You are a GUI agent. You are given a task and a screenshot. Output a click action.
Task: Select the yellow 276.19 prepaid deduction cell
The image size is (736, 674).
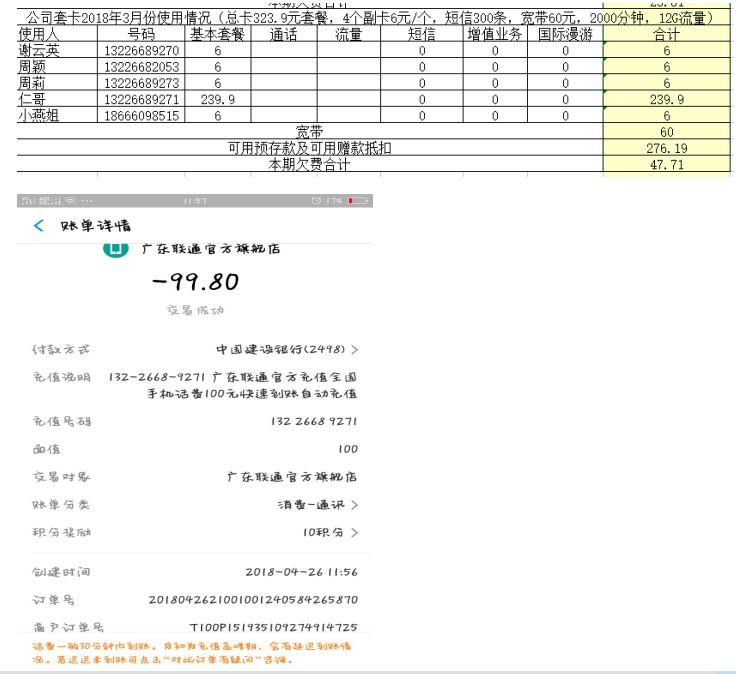click(666, 148)
